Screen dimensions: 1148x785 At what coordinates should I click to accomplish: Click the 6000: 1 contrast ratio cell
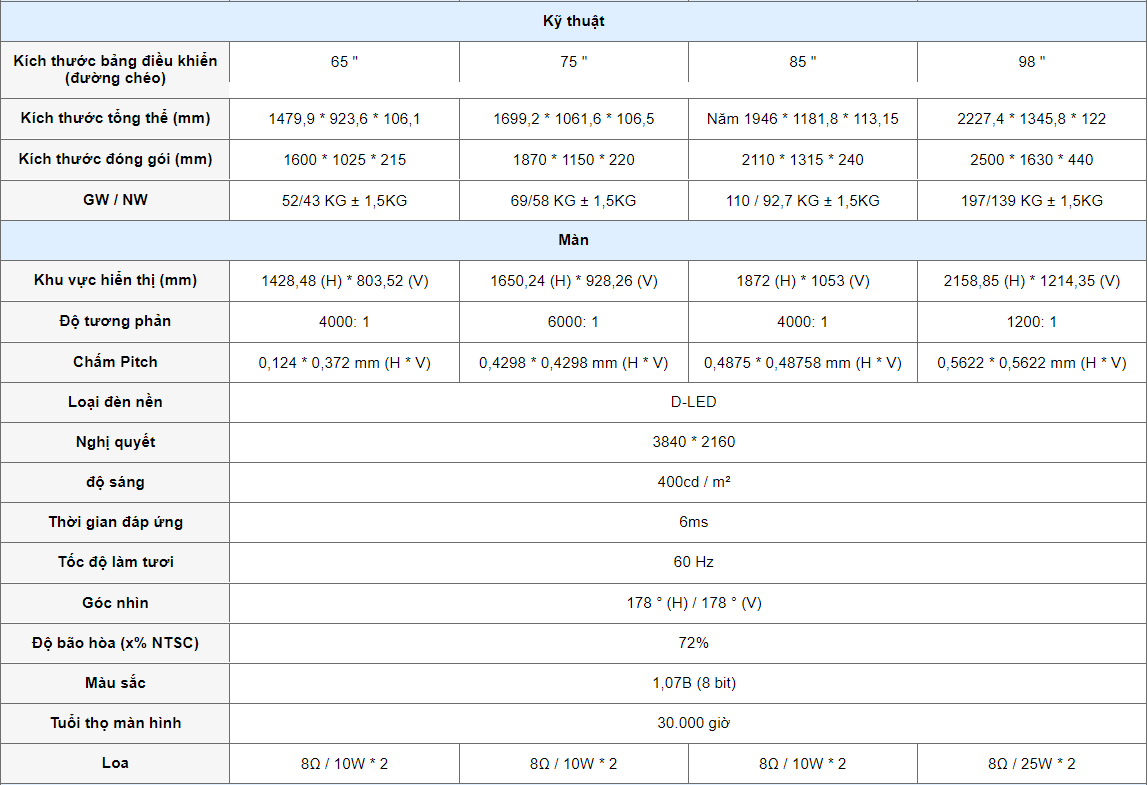click(x=573, y=322)
